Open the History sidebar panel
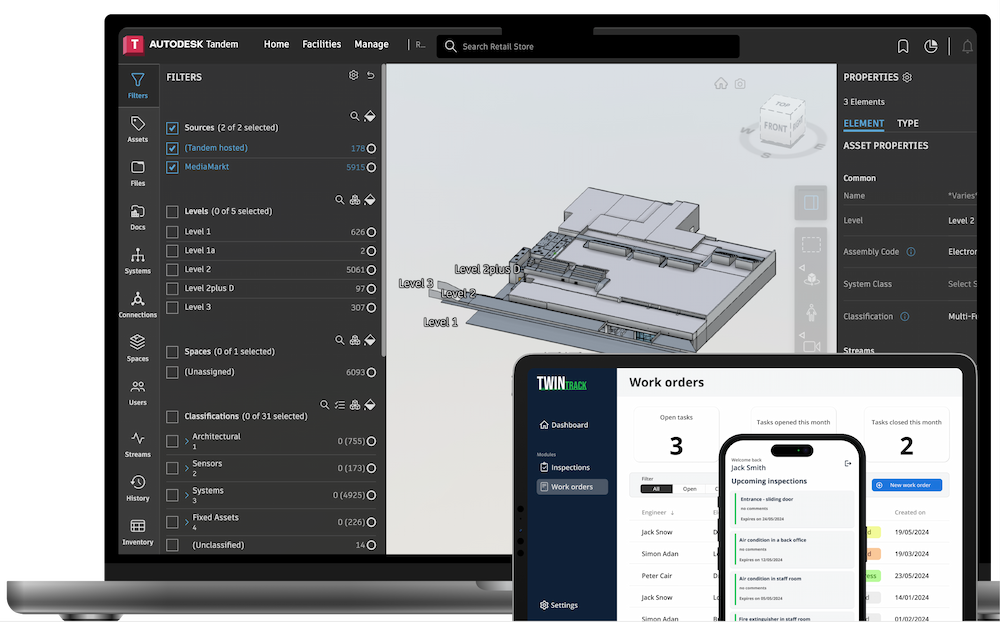The height and width of the screenshot is (622, 1000). 138,488
